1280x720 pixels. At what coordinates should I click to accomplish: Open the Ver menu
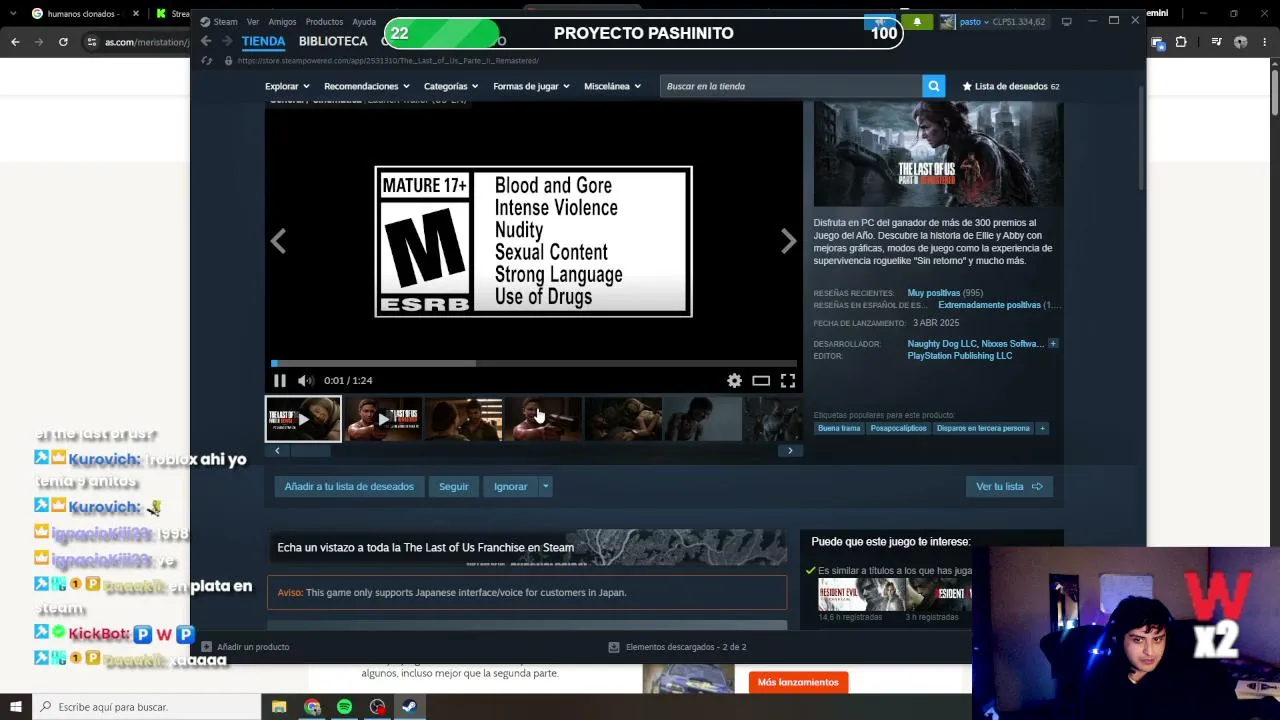tap(253, 21)
